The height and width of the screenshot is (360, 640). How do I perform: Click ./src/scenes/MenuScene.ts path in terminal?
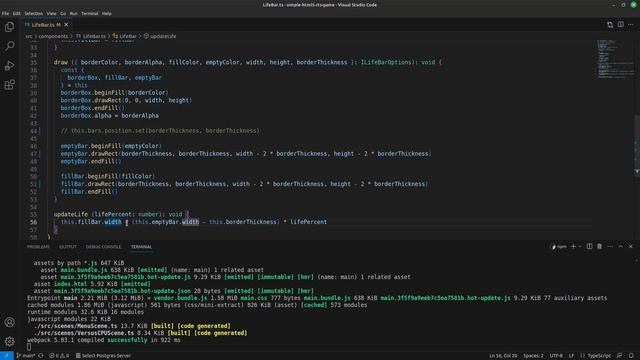coord(76,326)
